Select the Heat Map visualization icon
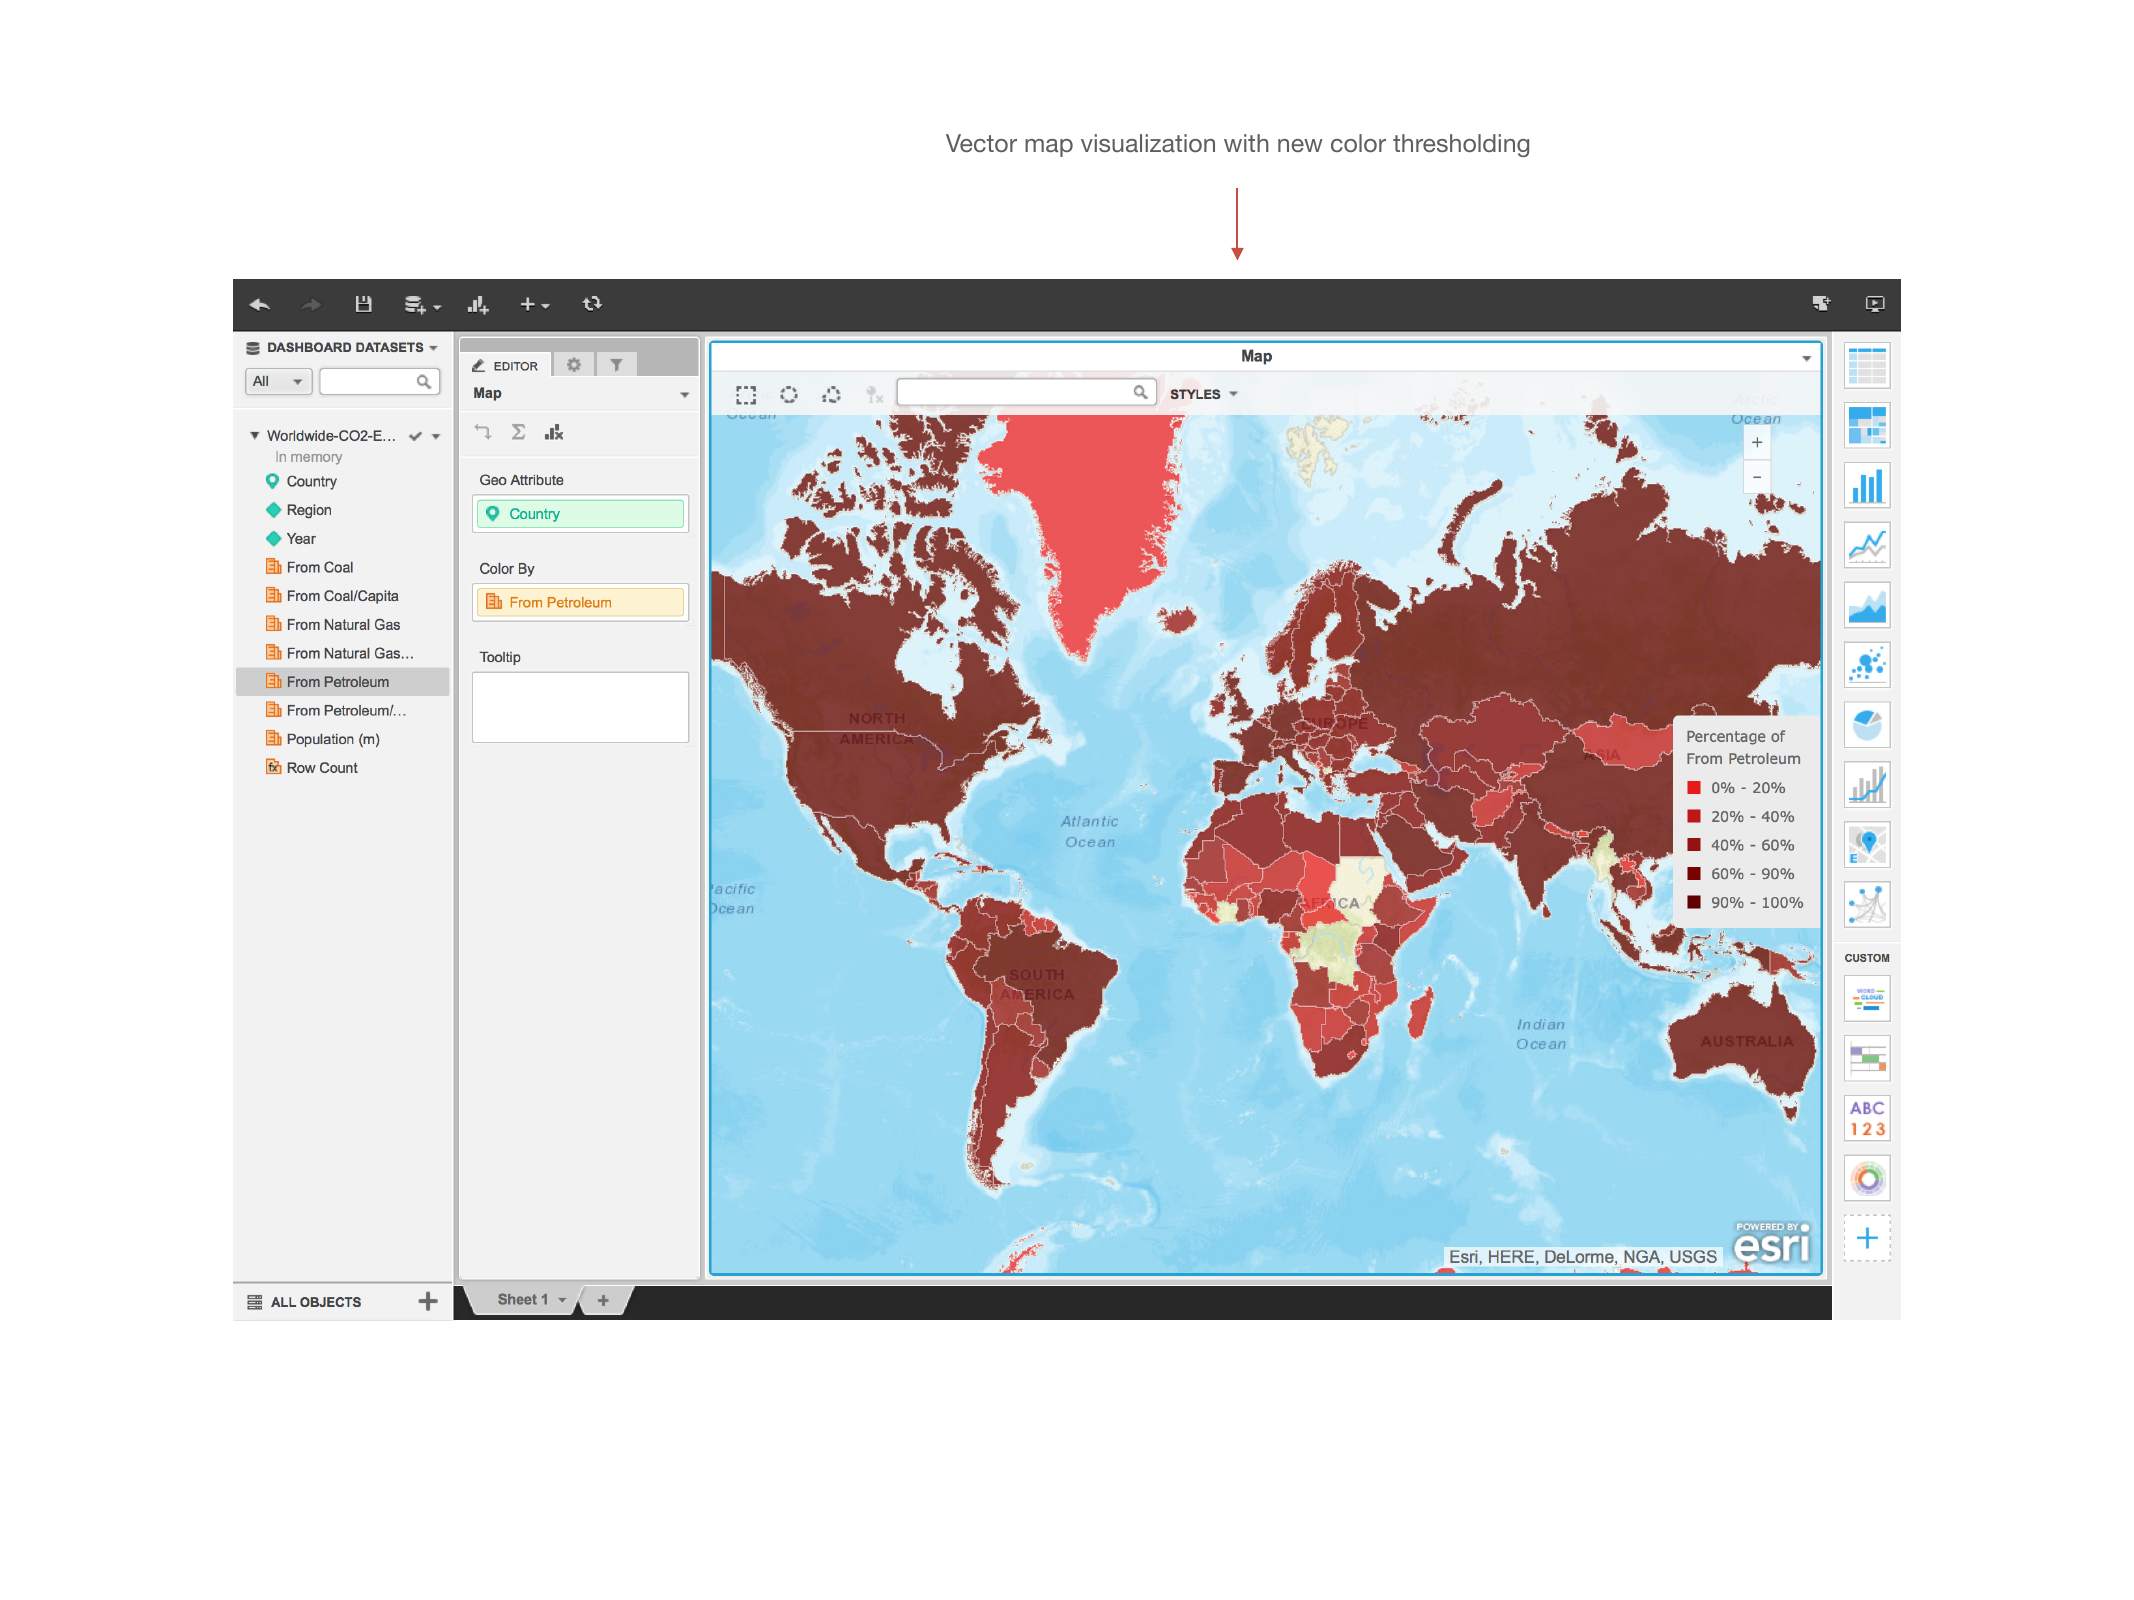 coord(1867,426)
